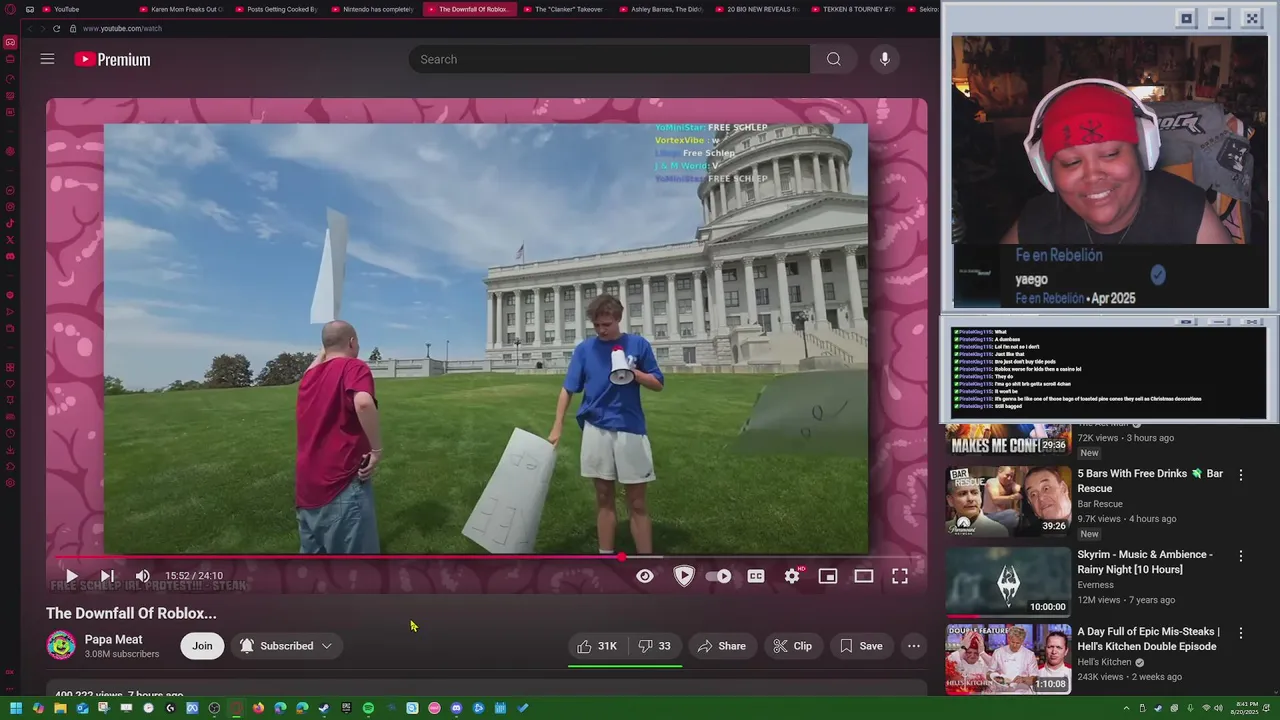This screenshot has width=1280, height=720.
Task: Go back in browser navigation
Action: pos(28,28)
